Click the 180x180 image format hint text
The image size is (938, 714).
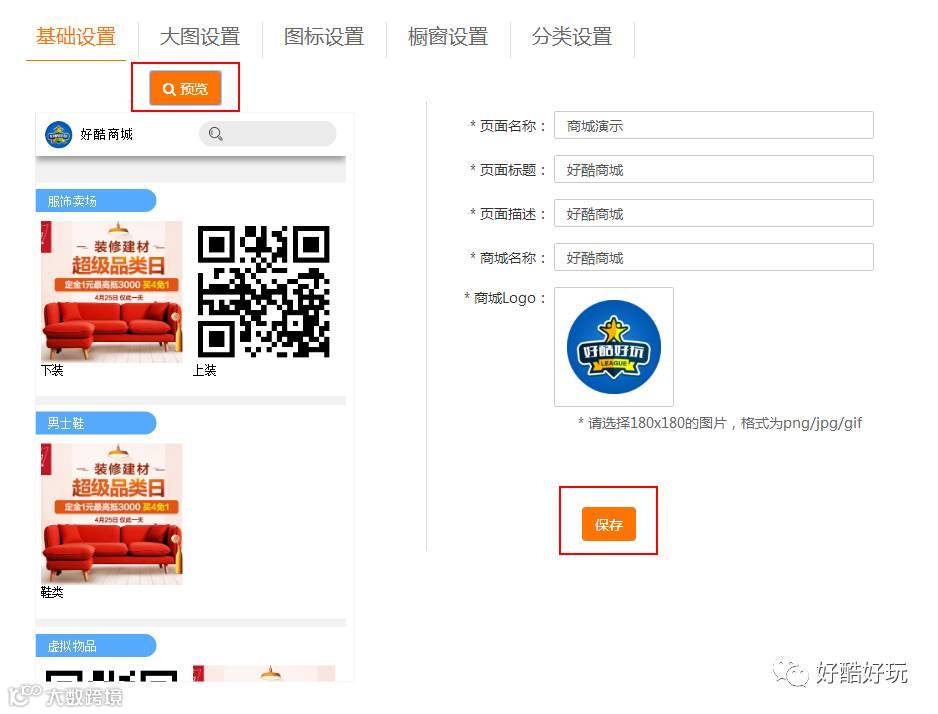tap(720, 423)
